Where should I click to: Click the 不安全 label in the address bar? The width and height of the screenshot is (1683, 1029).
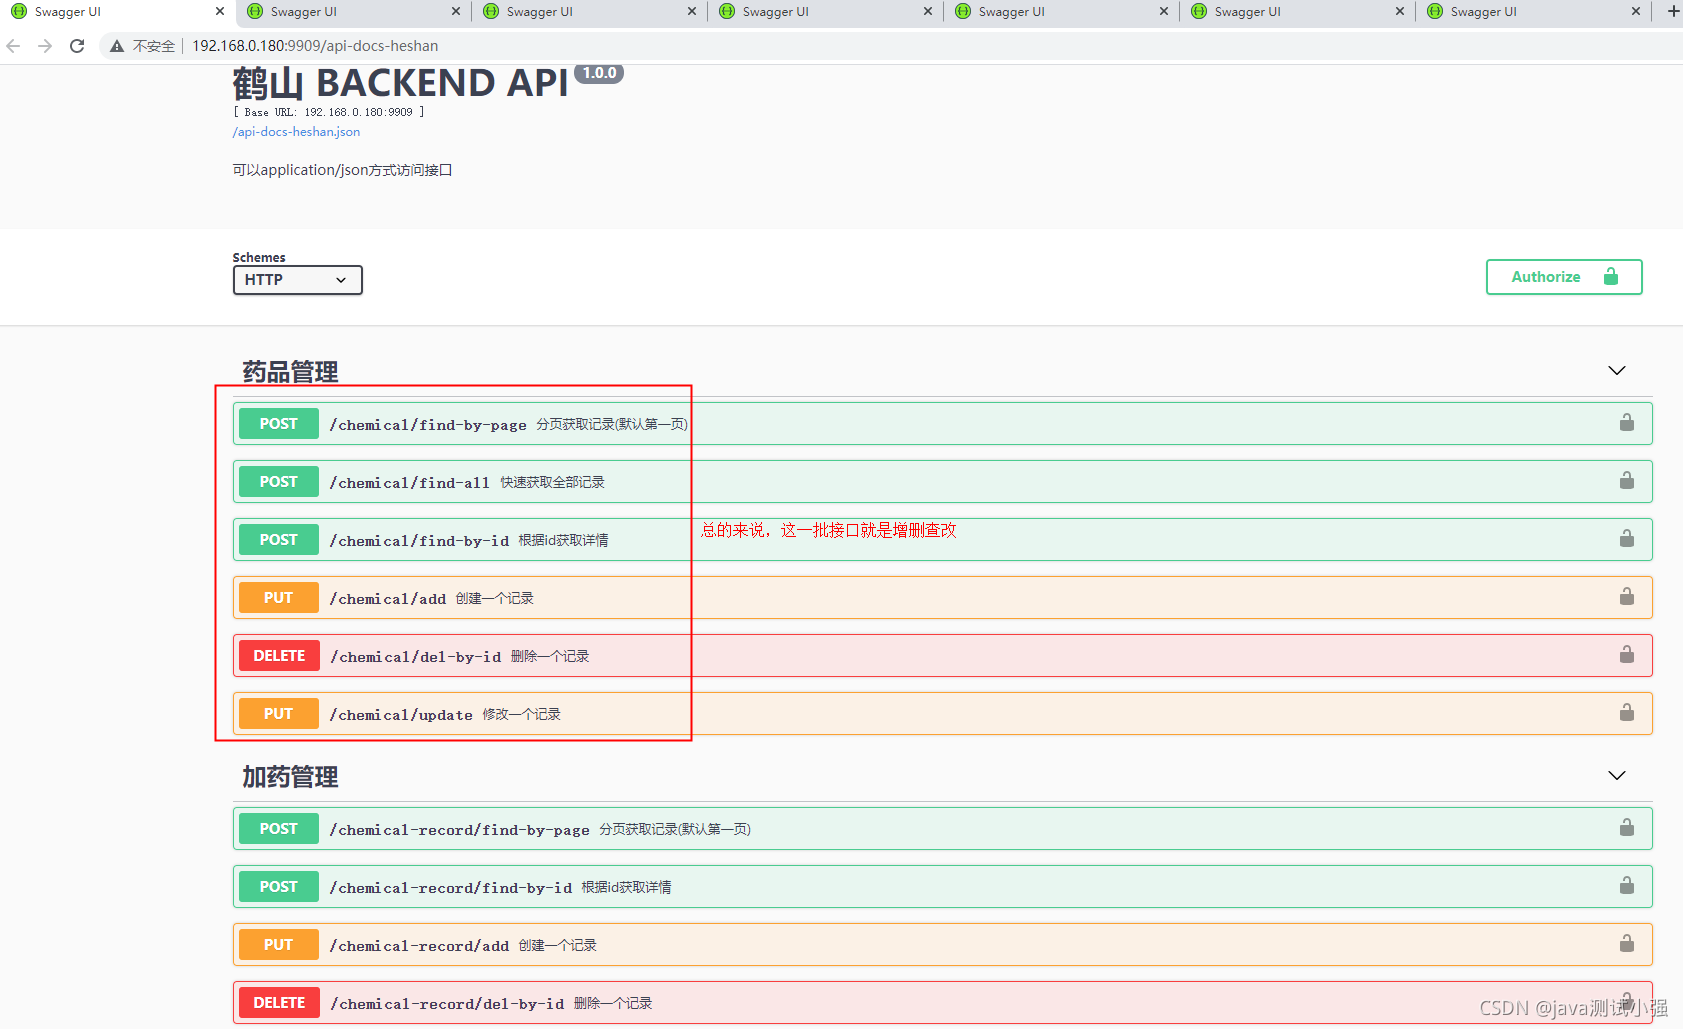click(x=153, y=46)
